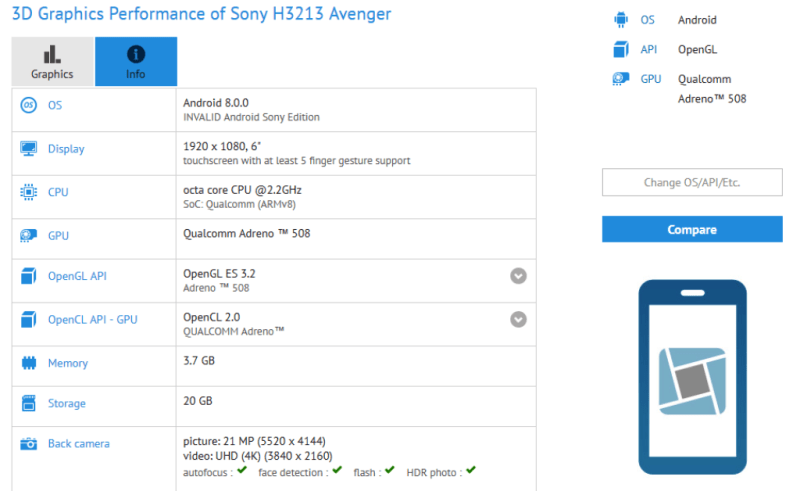Select the Info tab
This screenshot has height=491, width=800.
[x=136, y=61]
